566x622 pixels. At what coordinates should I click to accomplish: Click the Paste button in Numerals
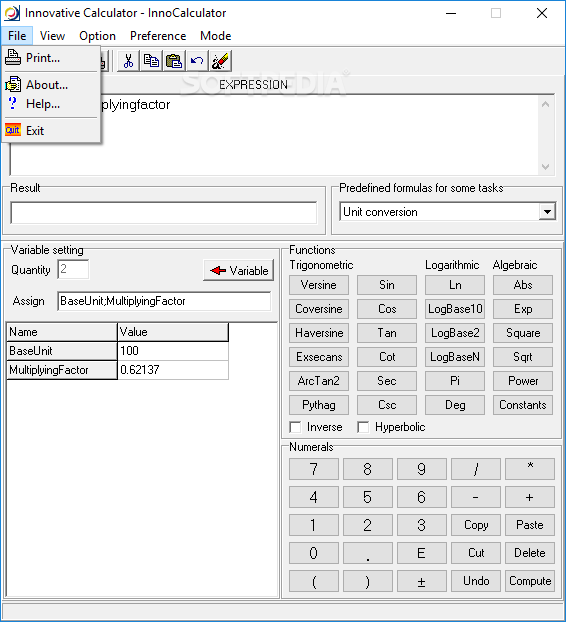click(x=530, y=525)
